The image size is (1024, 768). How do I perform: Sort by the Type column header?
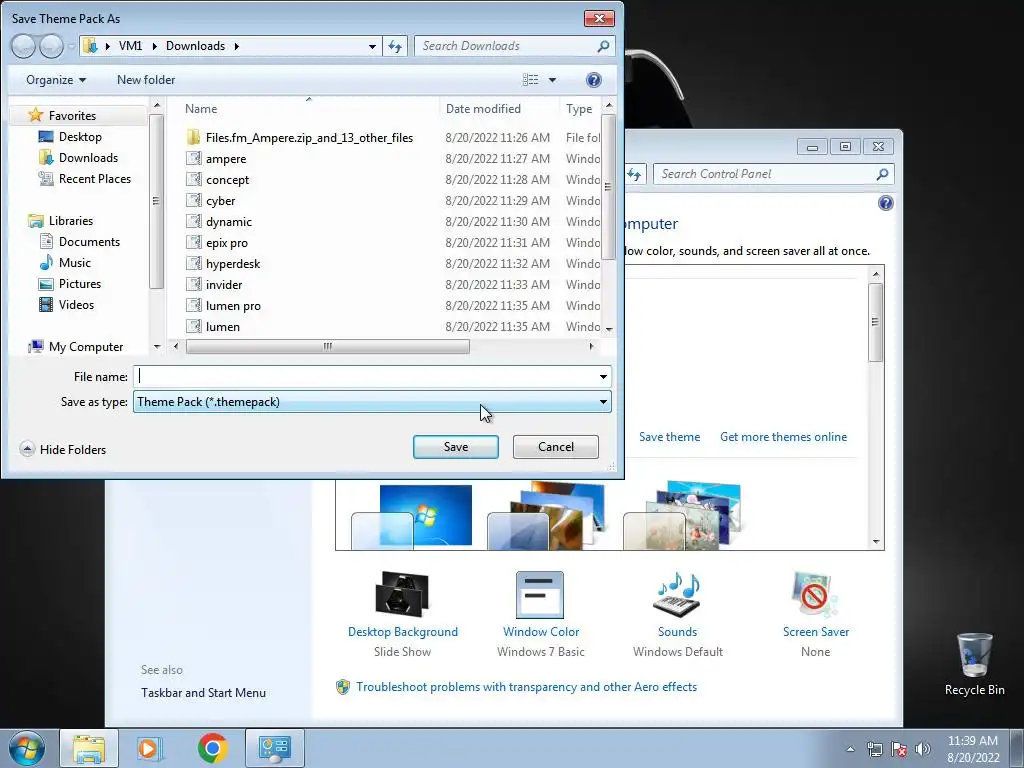pyautogui.click(x=579, y=109)
